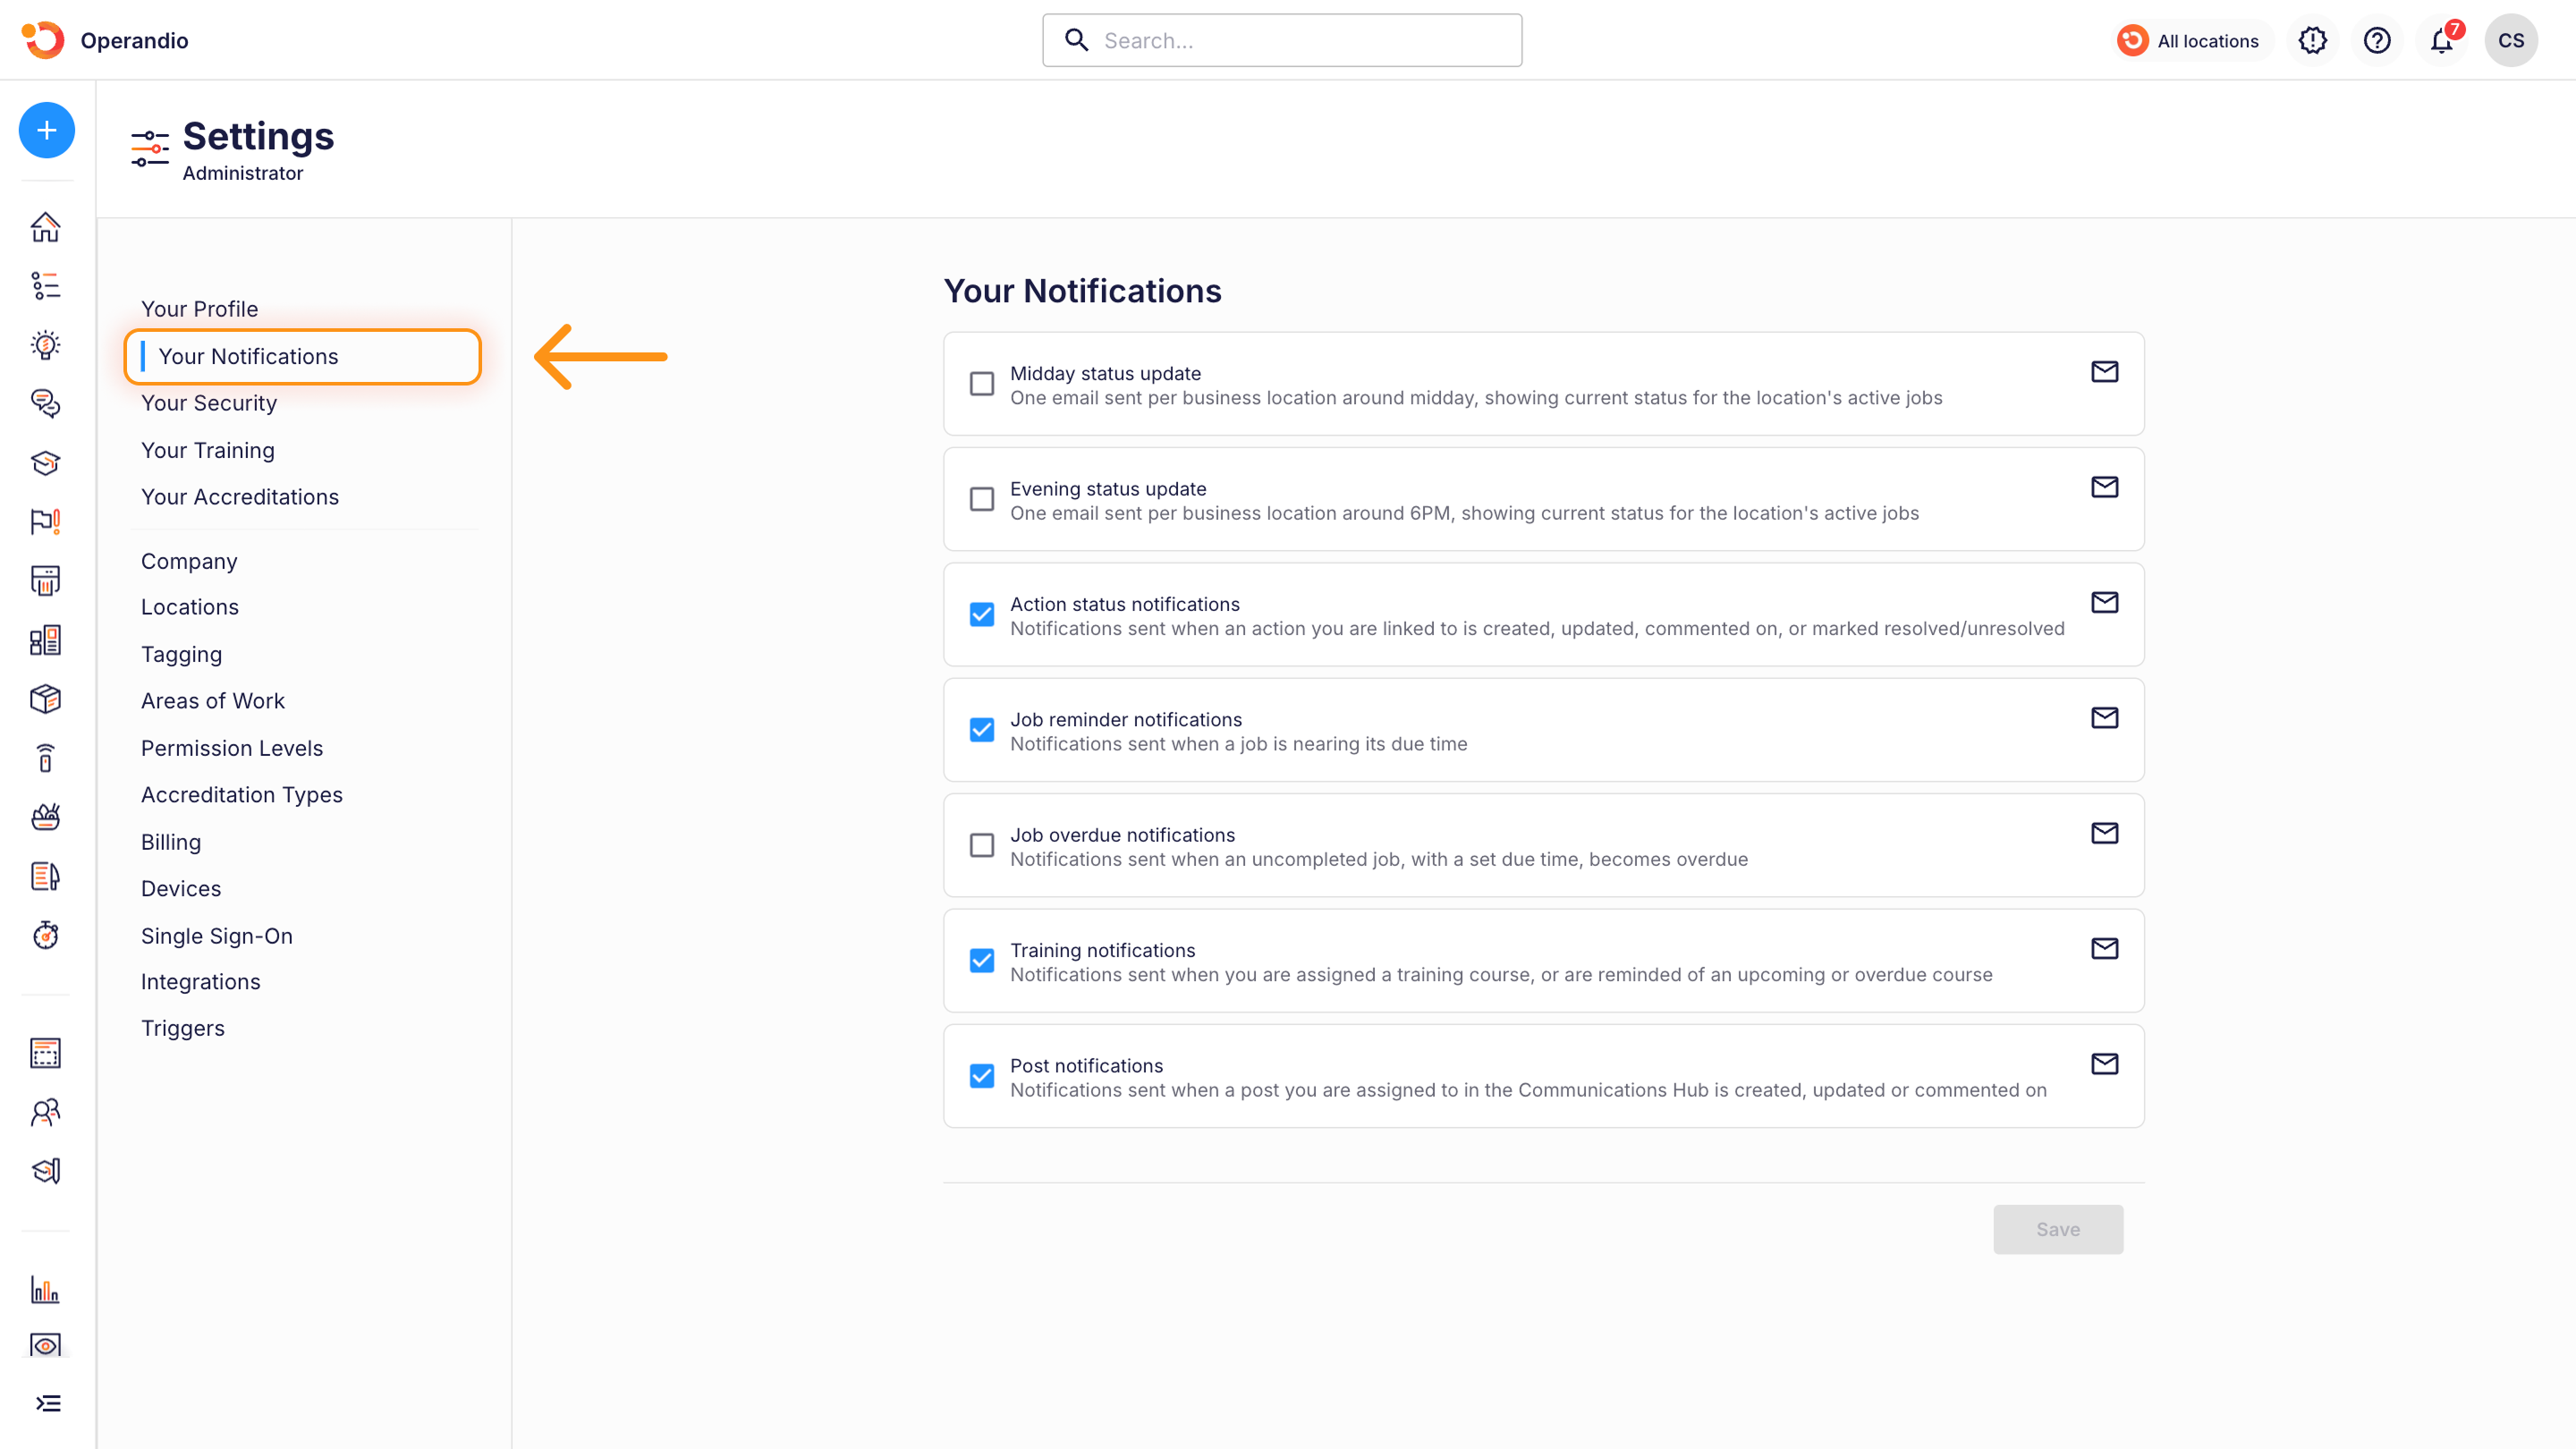
Task: Disable Action status notifications checkbox
Action: (x=982, y=614)
